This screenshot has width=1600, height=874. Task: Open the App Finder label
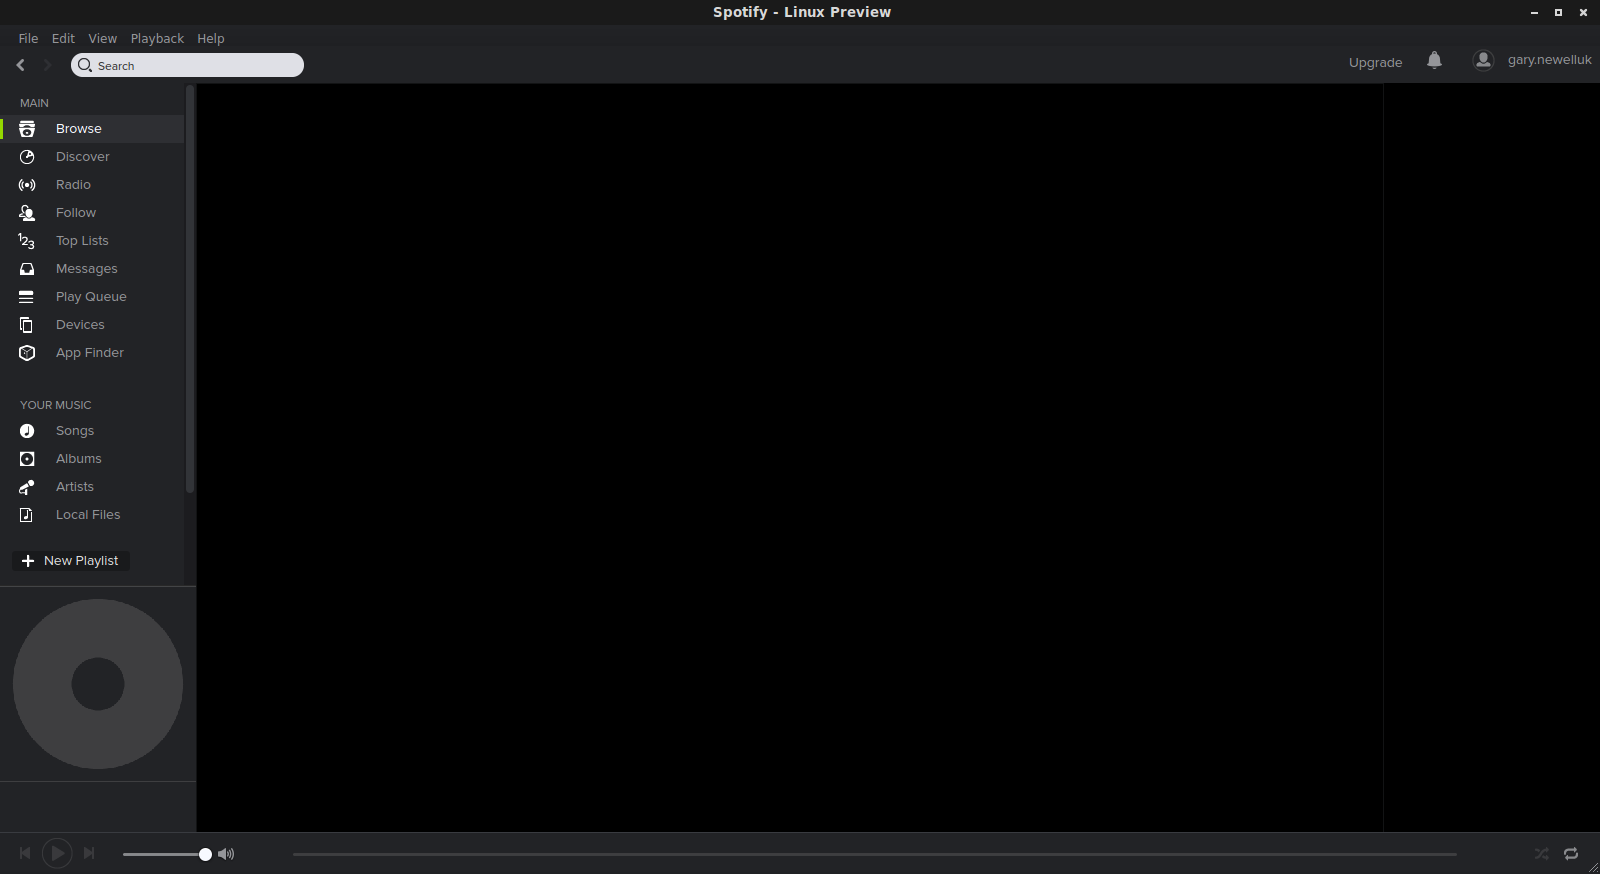pos(90,353)
